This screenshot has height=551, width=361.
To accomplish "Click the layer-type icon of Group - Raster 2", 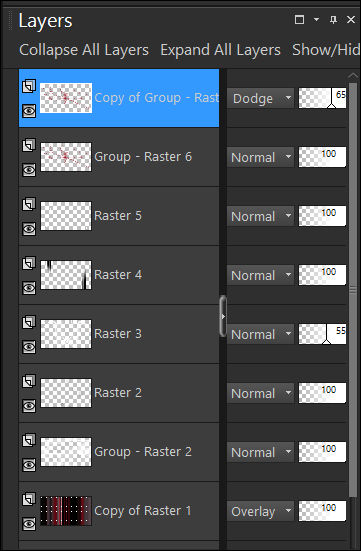I will coord(29,440).
